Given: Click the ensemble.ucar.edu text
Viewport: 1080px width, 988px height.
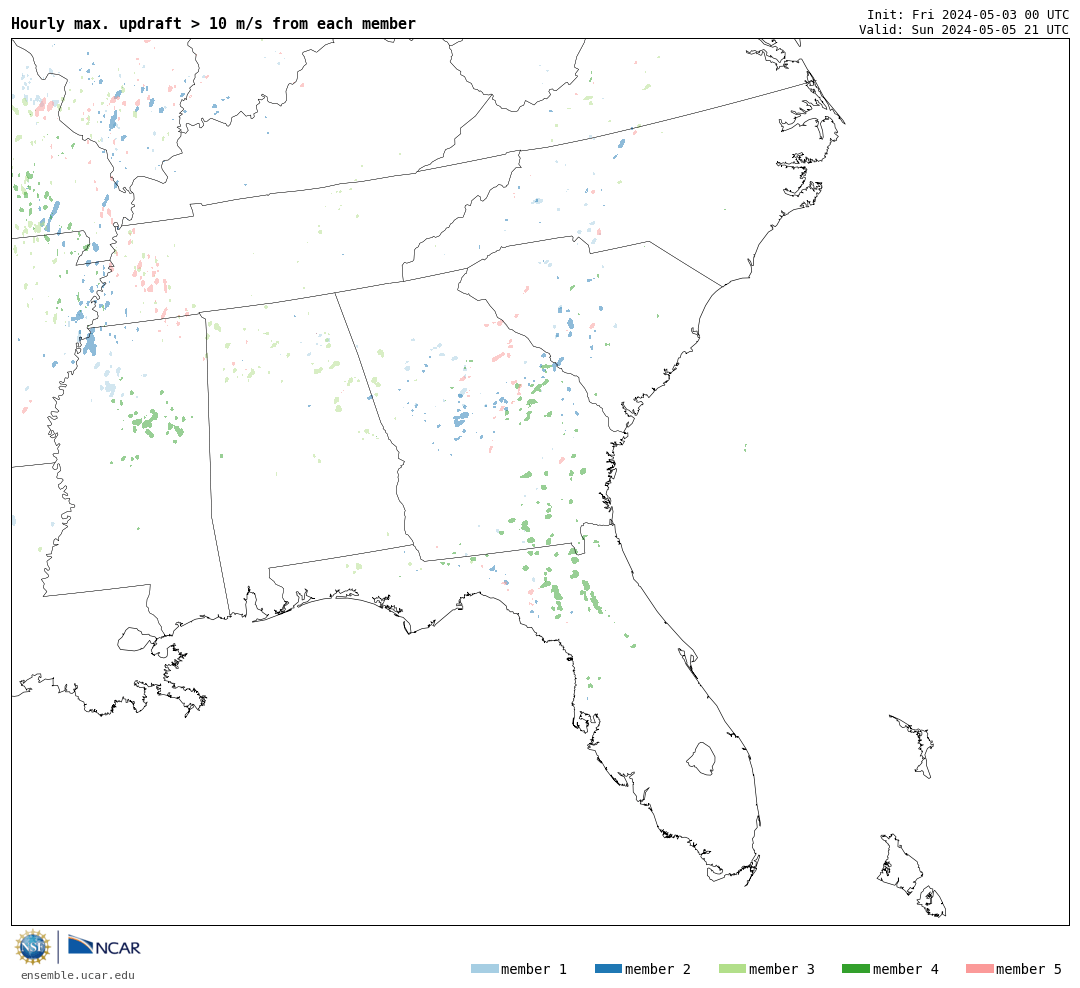Looking at the screenshot, I should pos(78,975).
